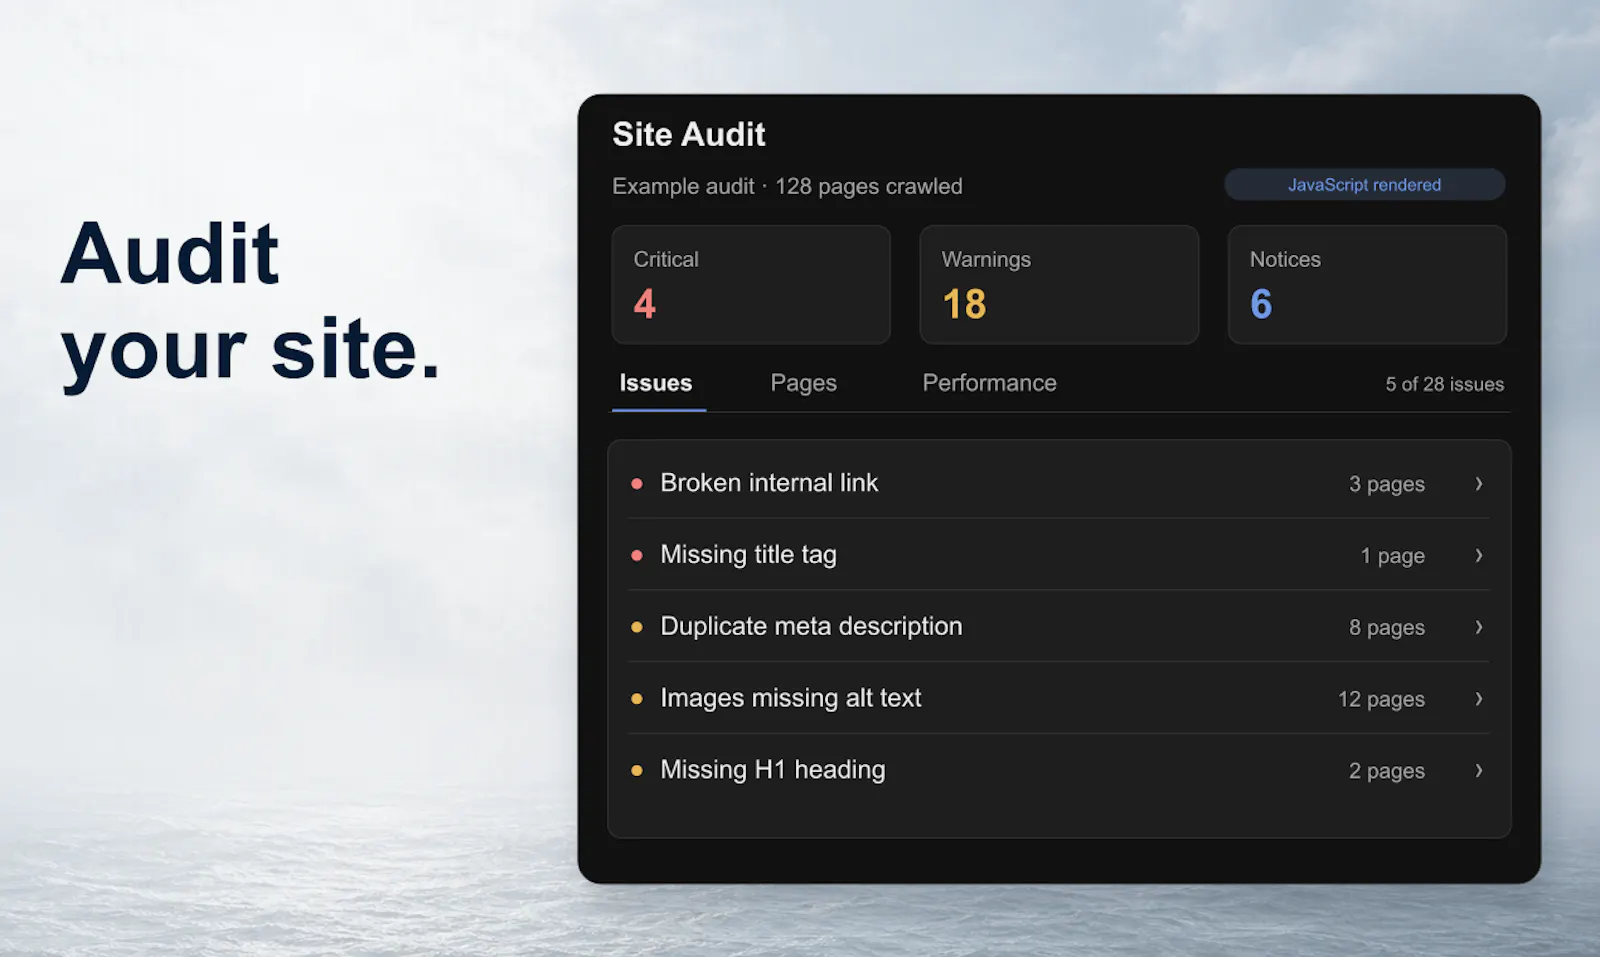Select the Notices summary card

coord(1367,285)
